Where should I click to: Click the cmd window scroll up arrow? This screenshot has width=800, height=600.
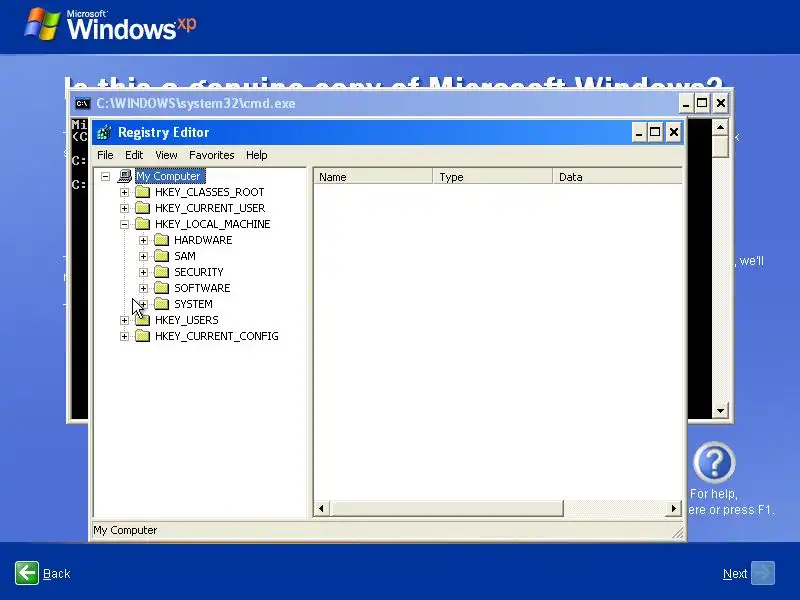point(720,127)
